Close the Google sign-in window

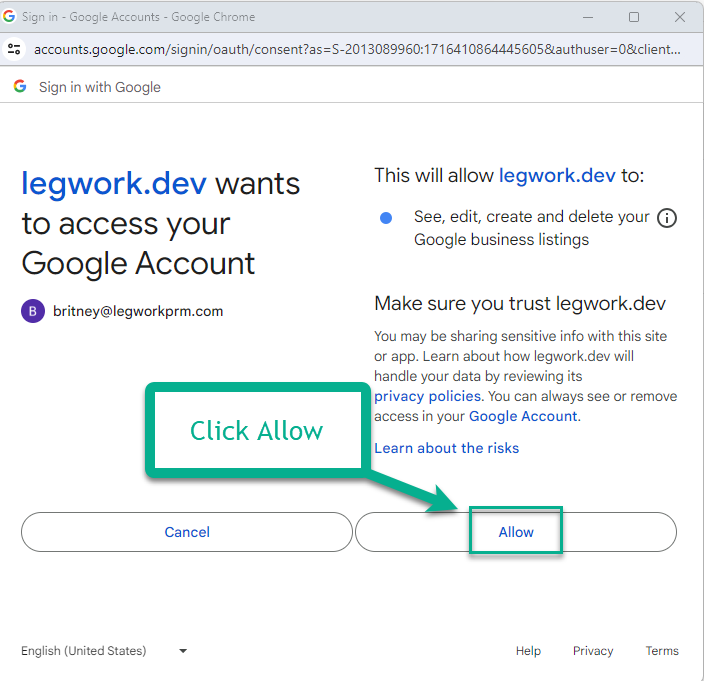click(x=680, y=17)
